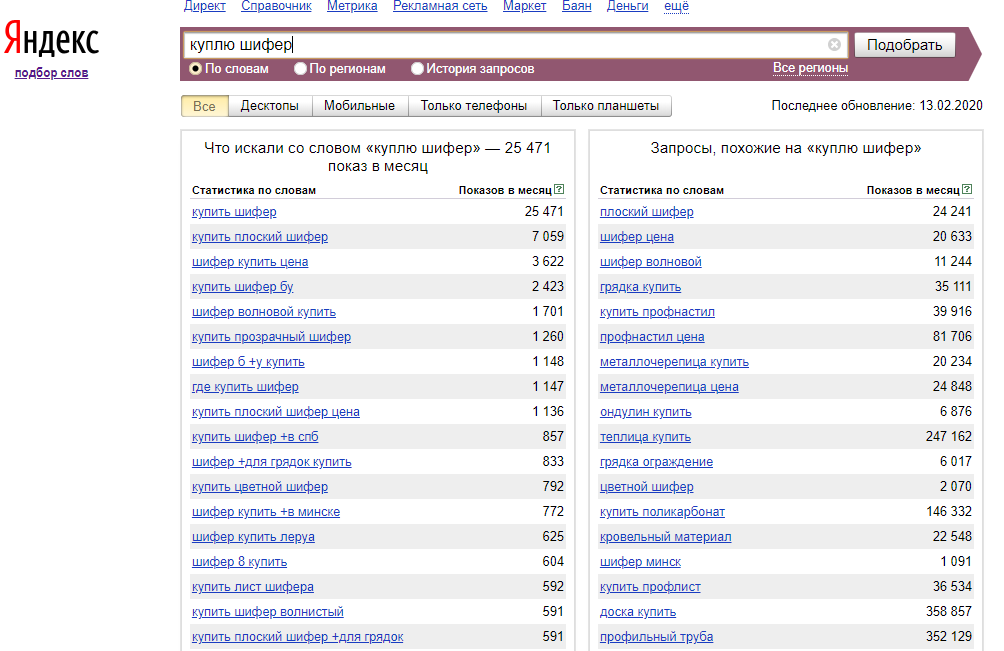The width and height of the screenshot is (1004, 651).
Task: Open the 'Директ' link in top navigation
Action: click(x=204, y=6)
